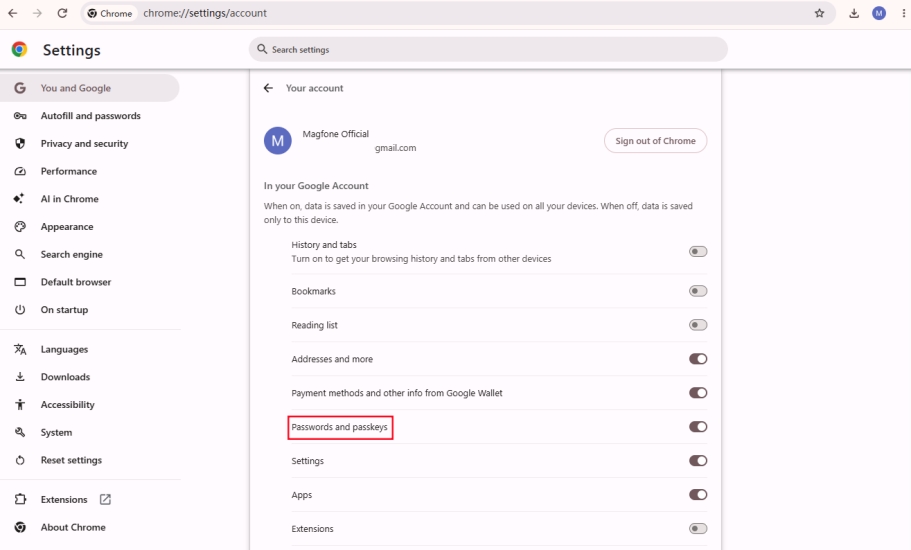Click the Default browser window icon
The height and width of the screenshot is (550, 911).
[20, 282]
